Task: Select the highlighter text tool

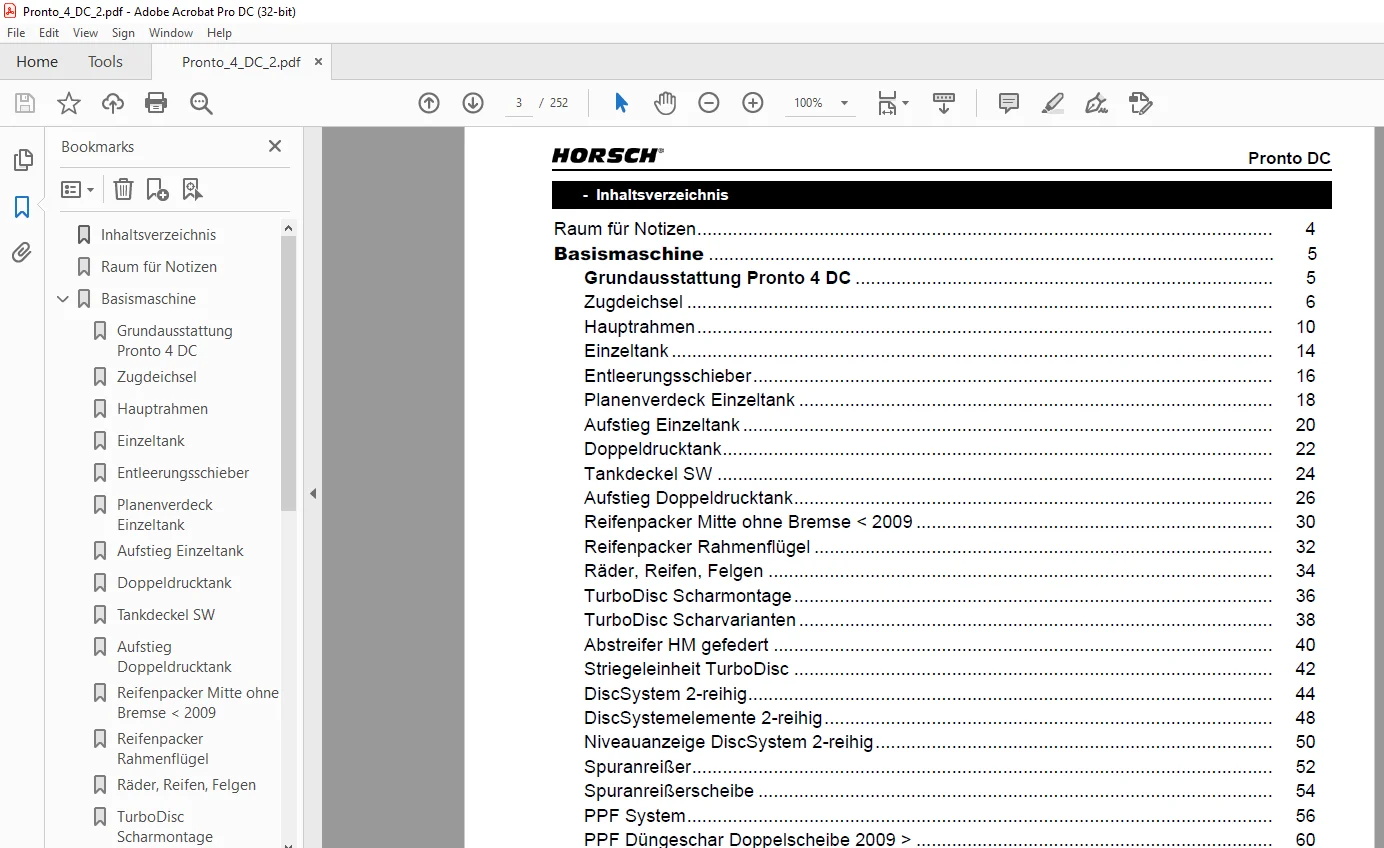Action: click(1053, 103)
